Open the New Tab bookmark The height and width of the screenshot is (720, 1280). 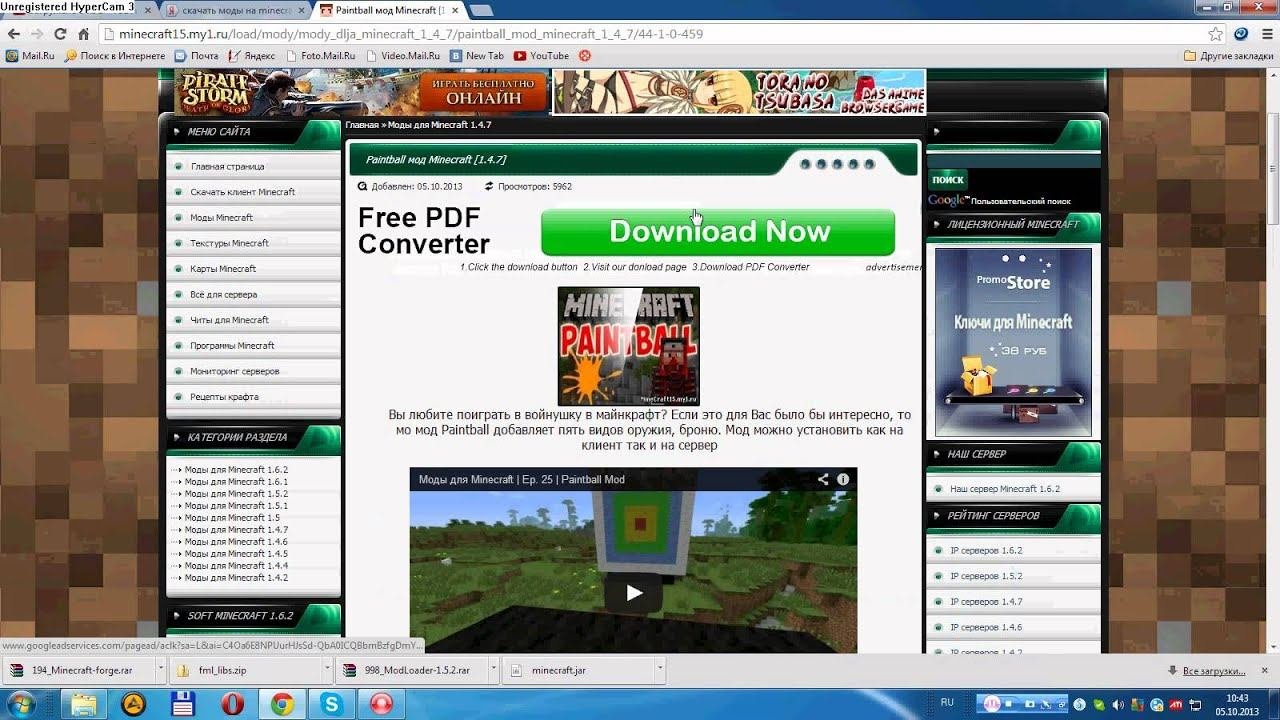[x=477, y=56]
